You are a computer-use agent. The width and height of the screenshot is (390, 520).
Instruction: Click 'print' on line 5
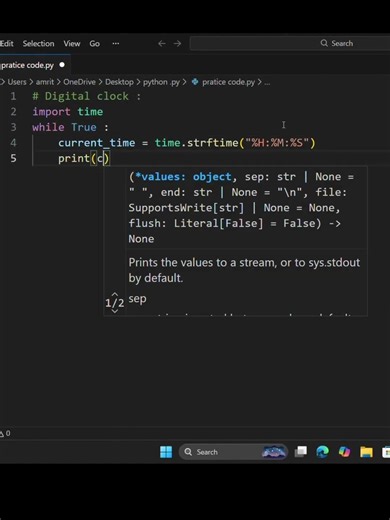pos(74,159)
